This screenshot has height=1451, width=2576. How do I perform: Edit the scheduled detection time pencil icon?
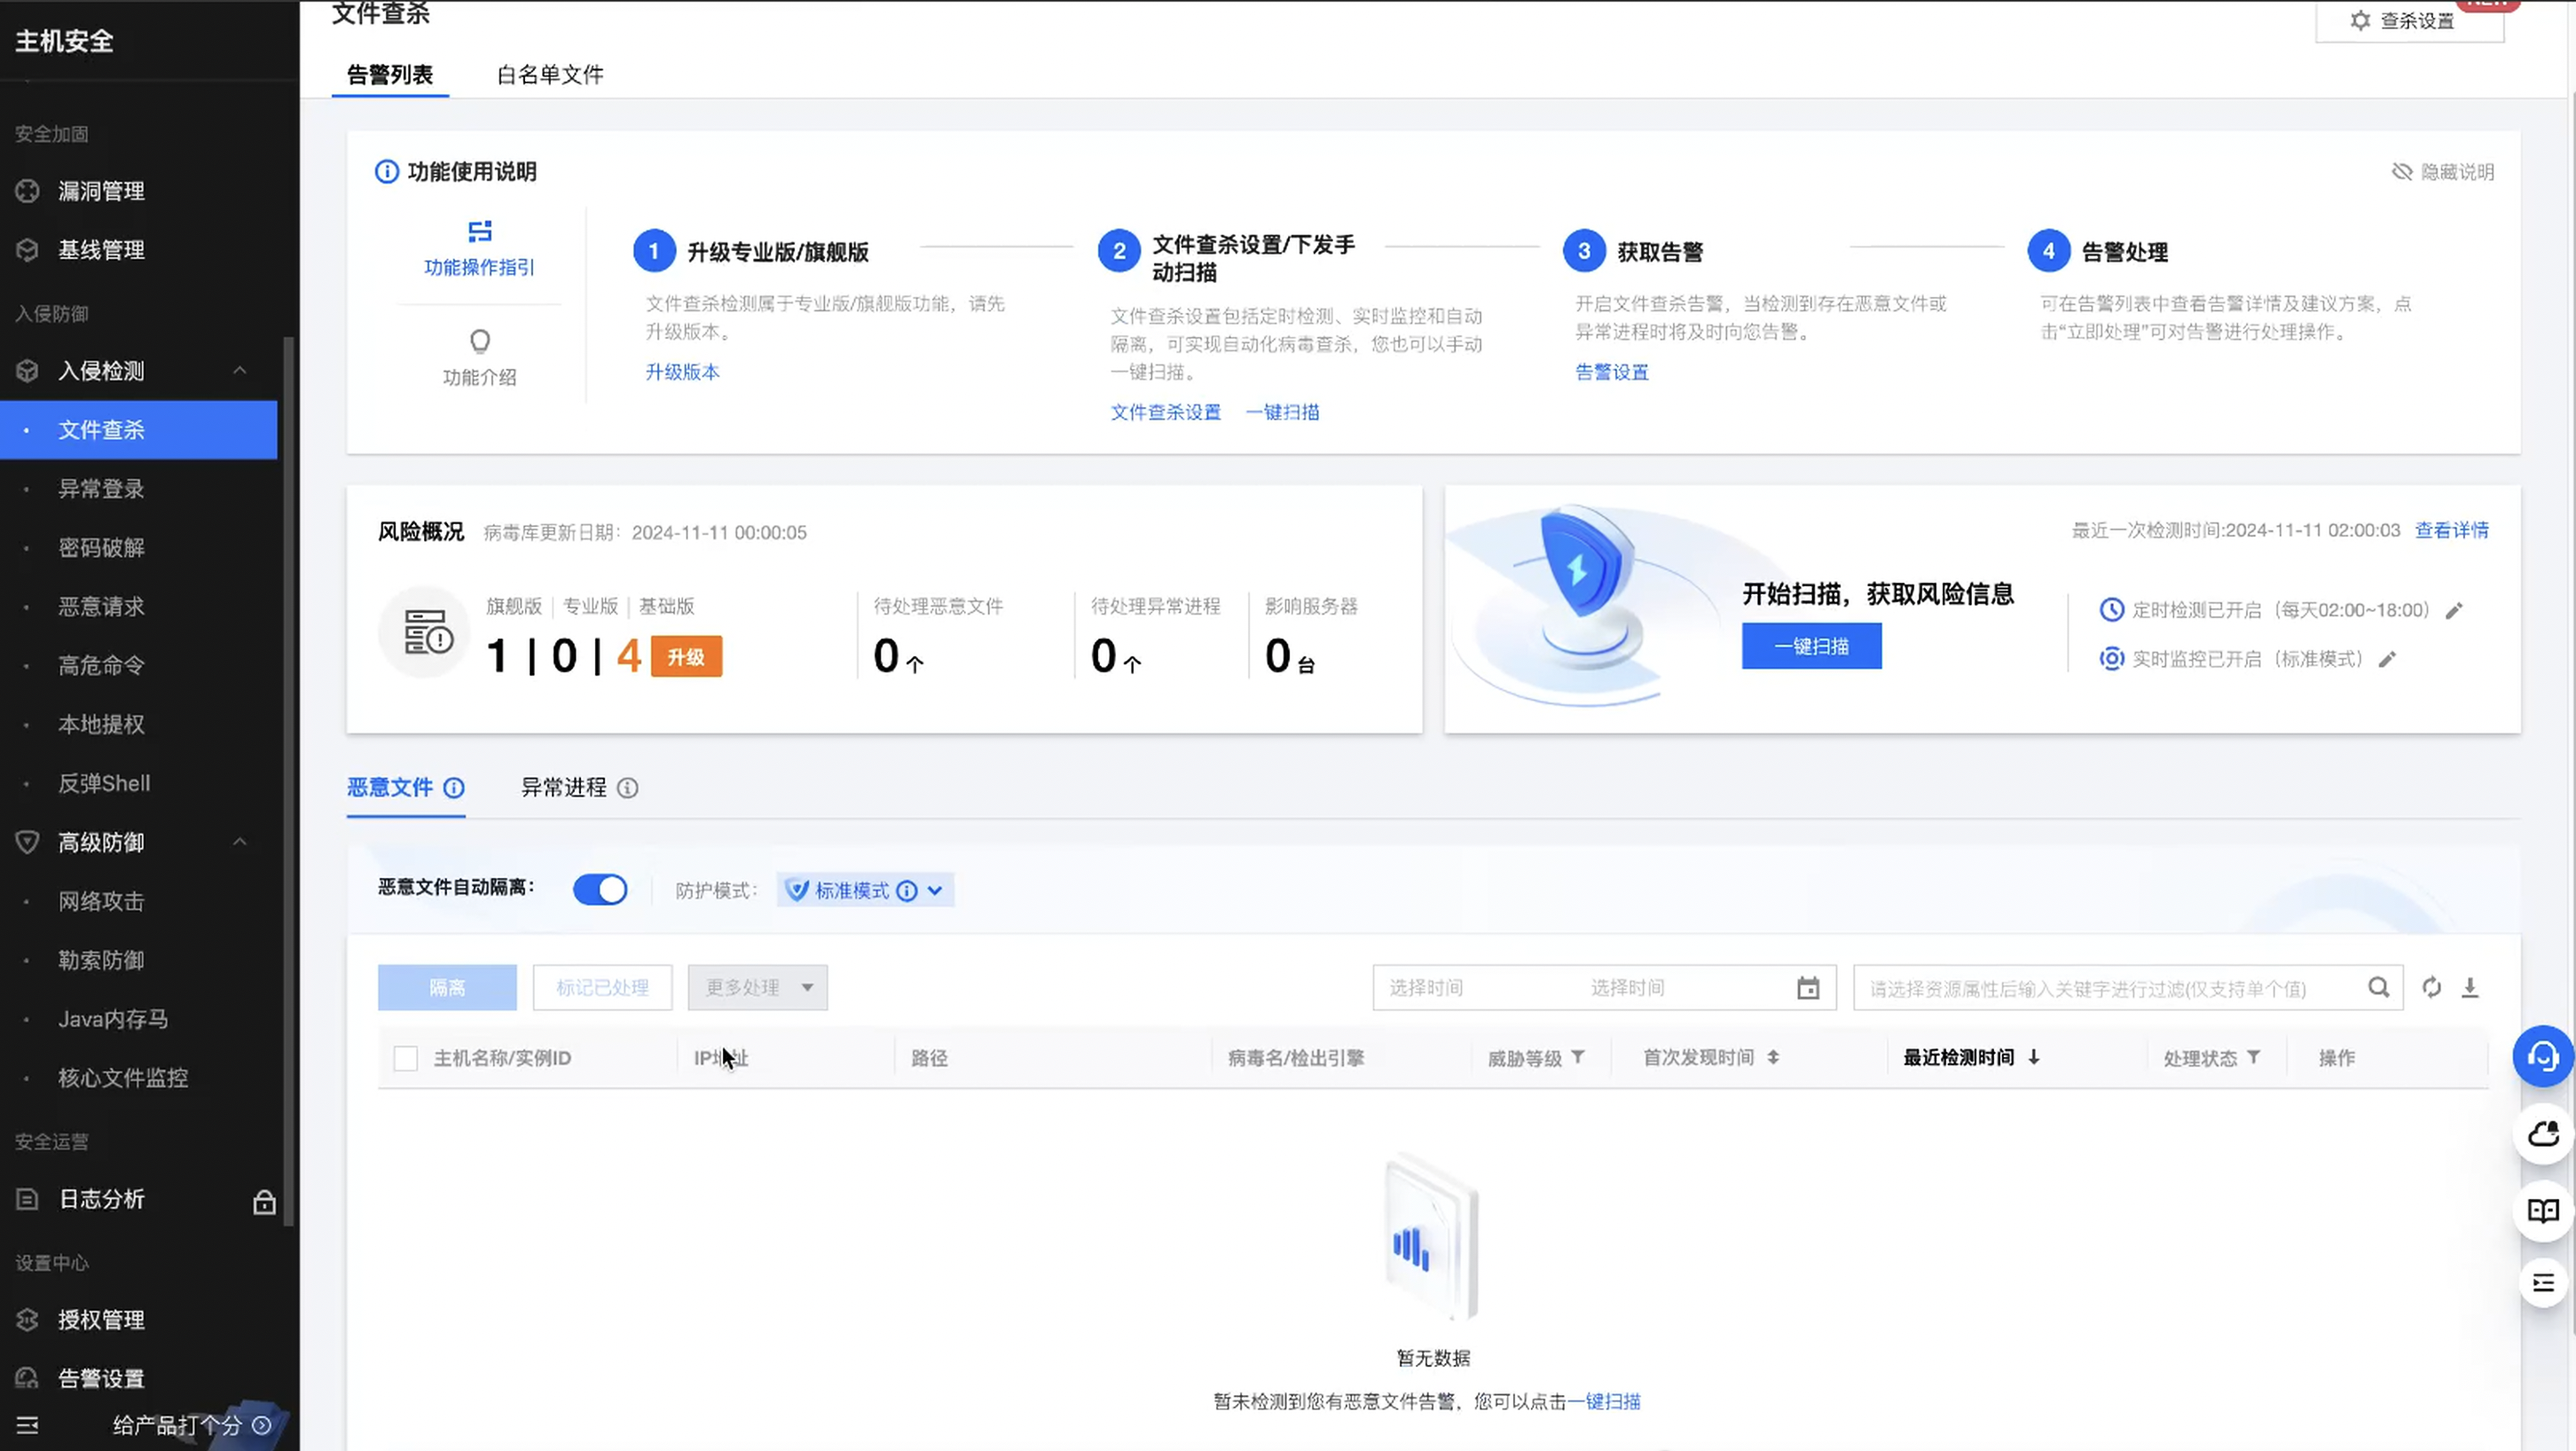click(x=2454, y=611)
